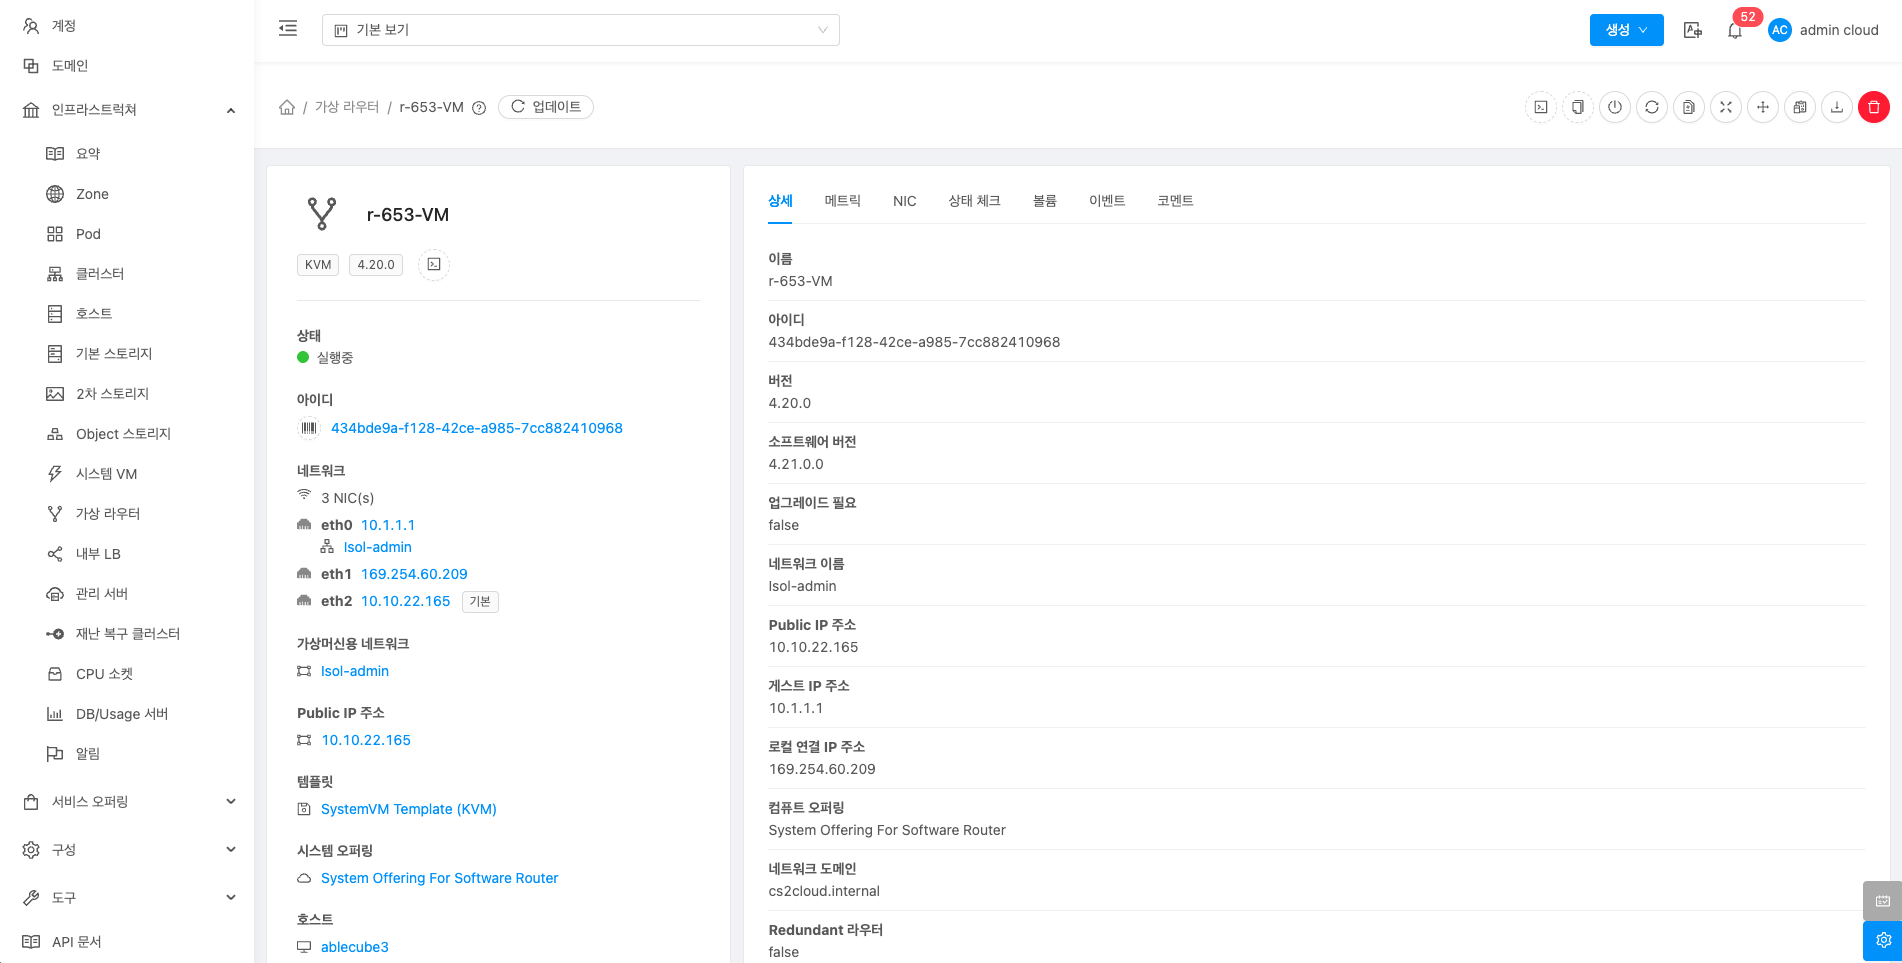Collapse the sidebar with the menu fold icon
The height and width of the screenshot is (963, 1902).
point(288,29)
